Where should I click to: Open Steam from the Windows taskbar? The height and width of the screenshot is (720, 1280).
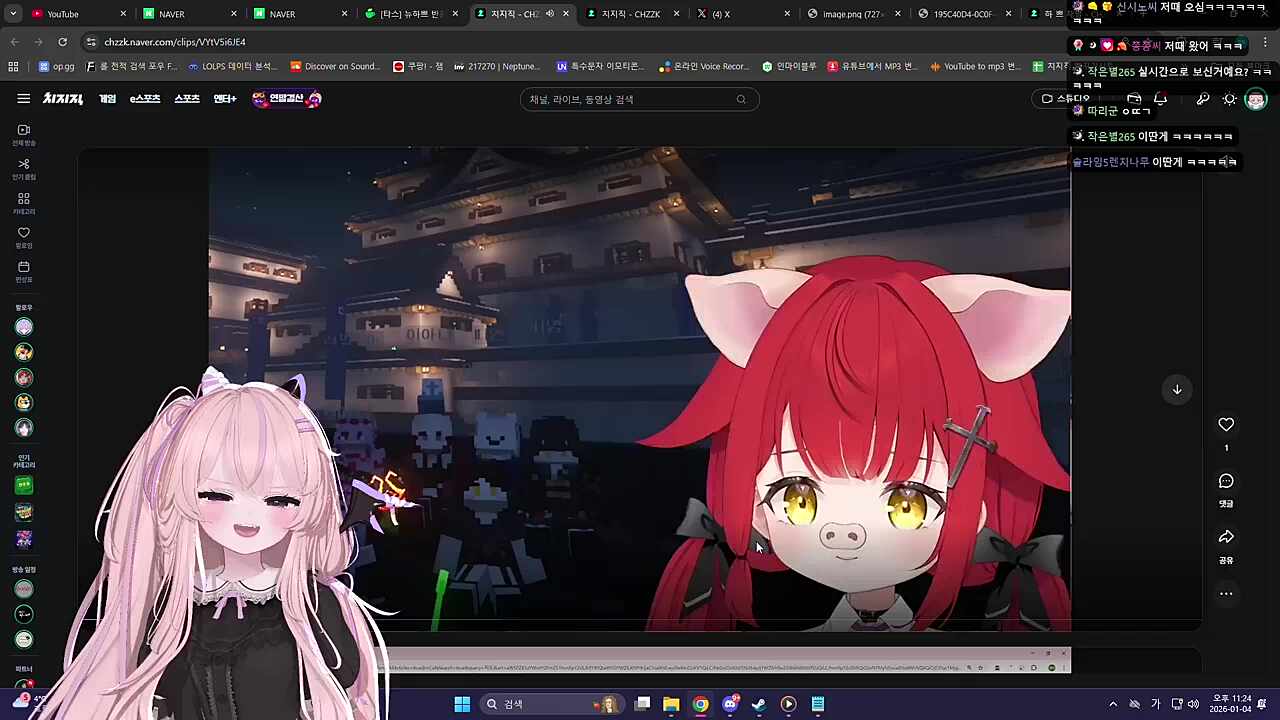click(x=759, y=704)
